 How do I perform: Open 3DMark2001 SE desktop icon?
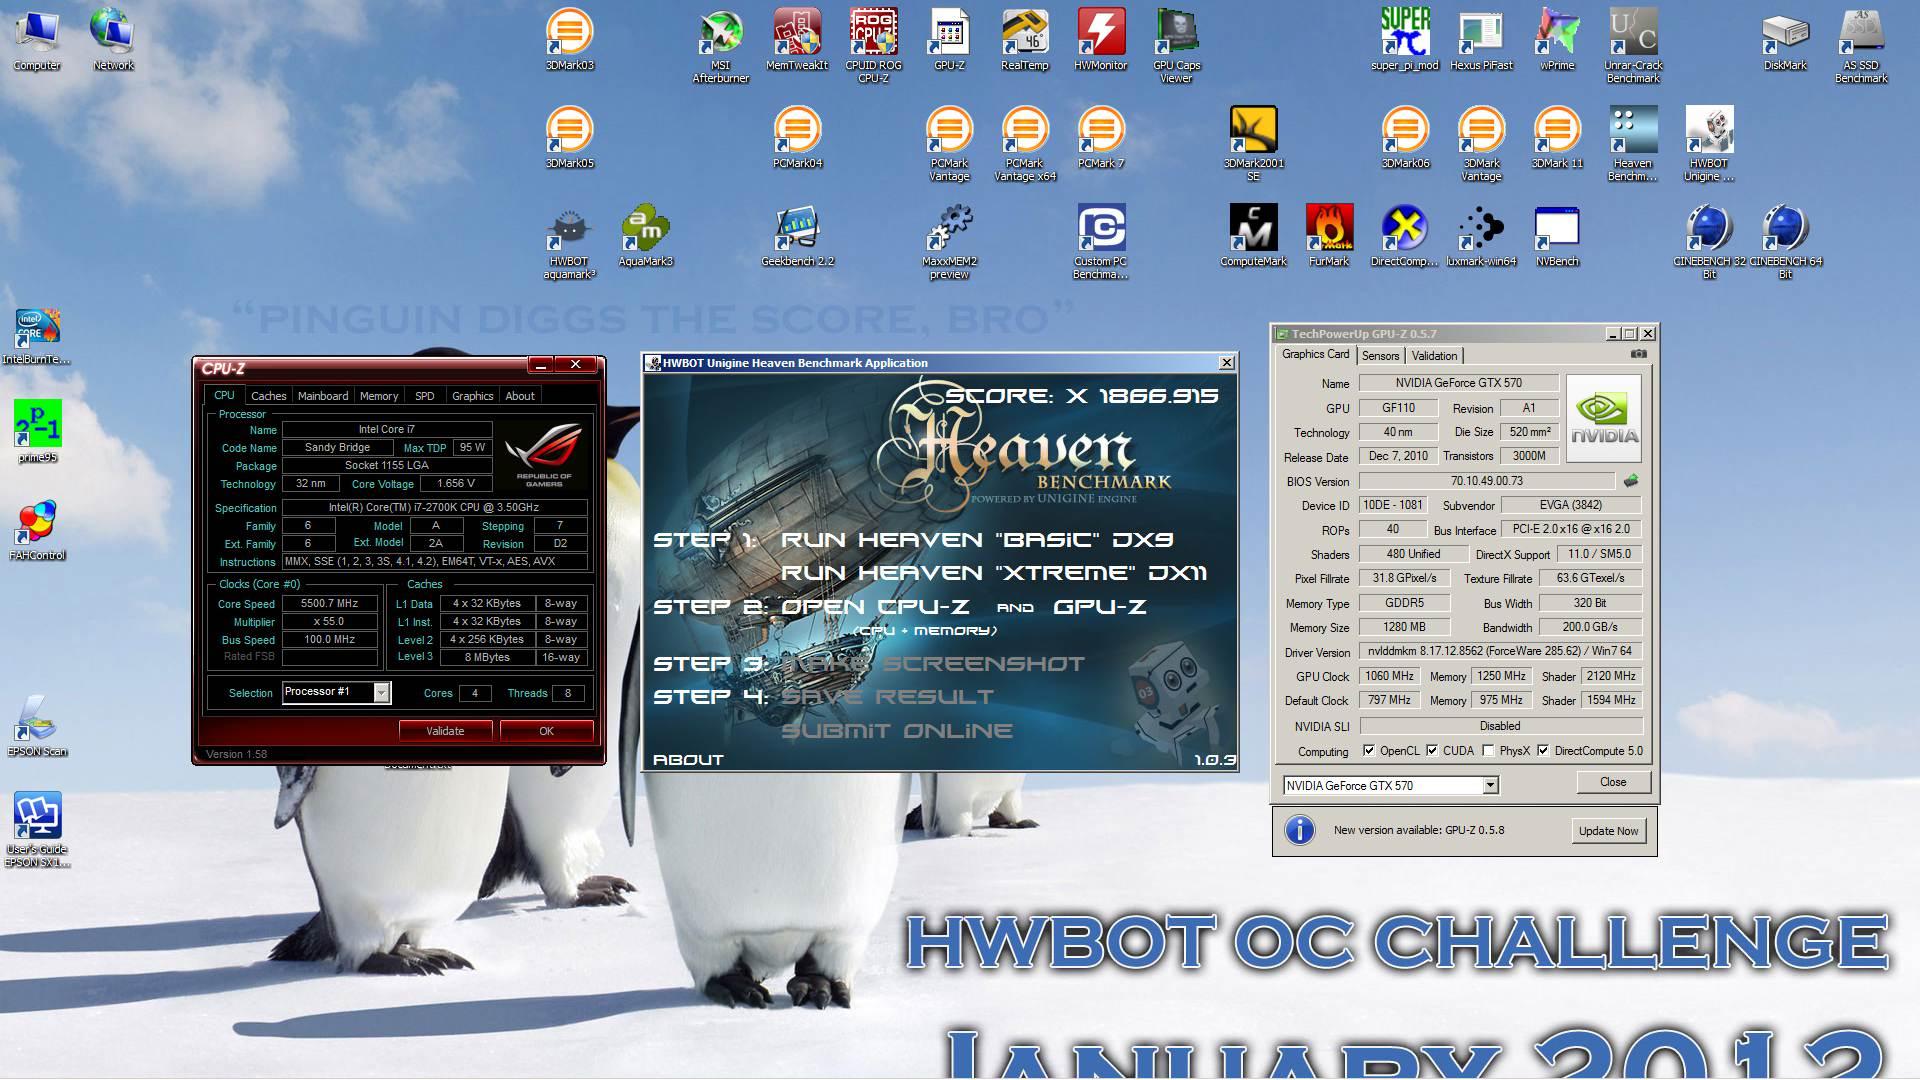pyautogui.click(x=1253, y=144)
